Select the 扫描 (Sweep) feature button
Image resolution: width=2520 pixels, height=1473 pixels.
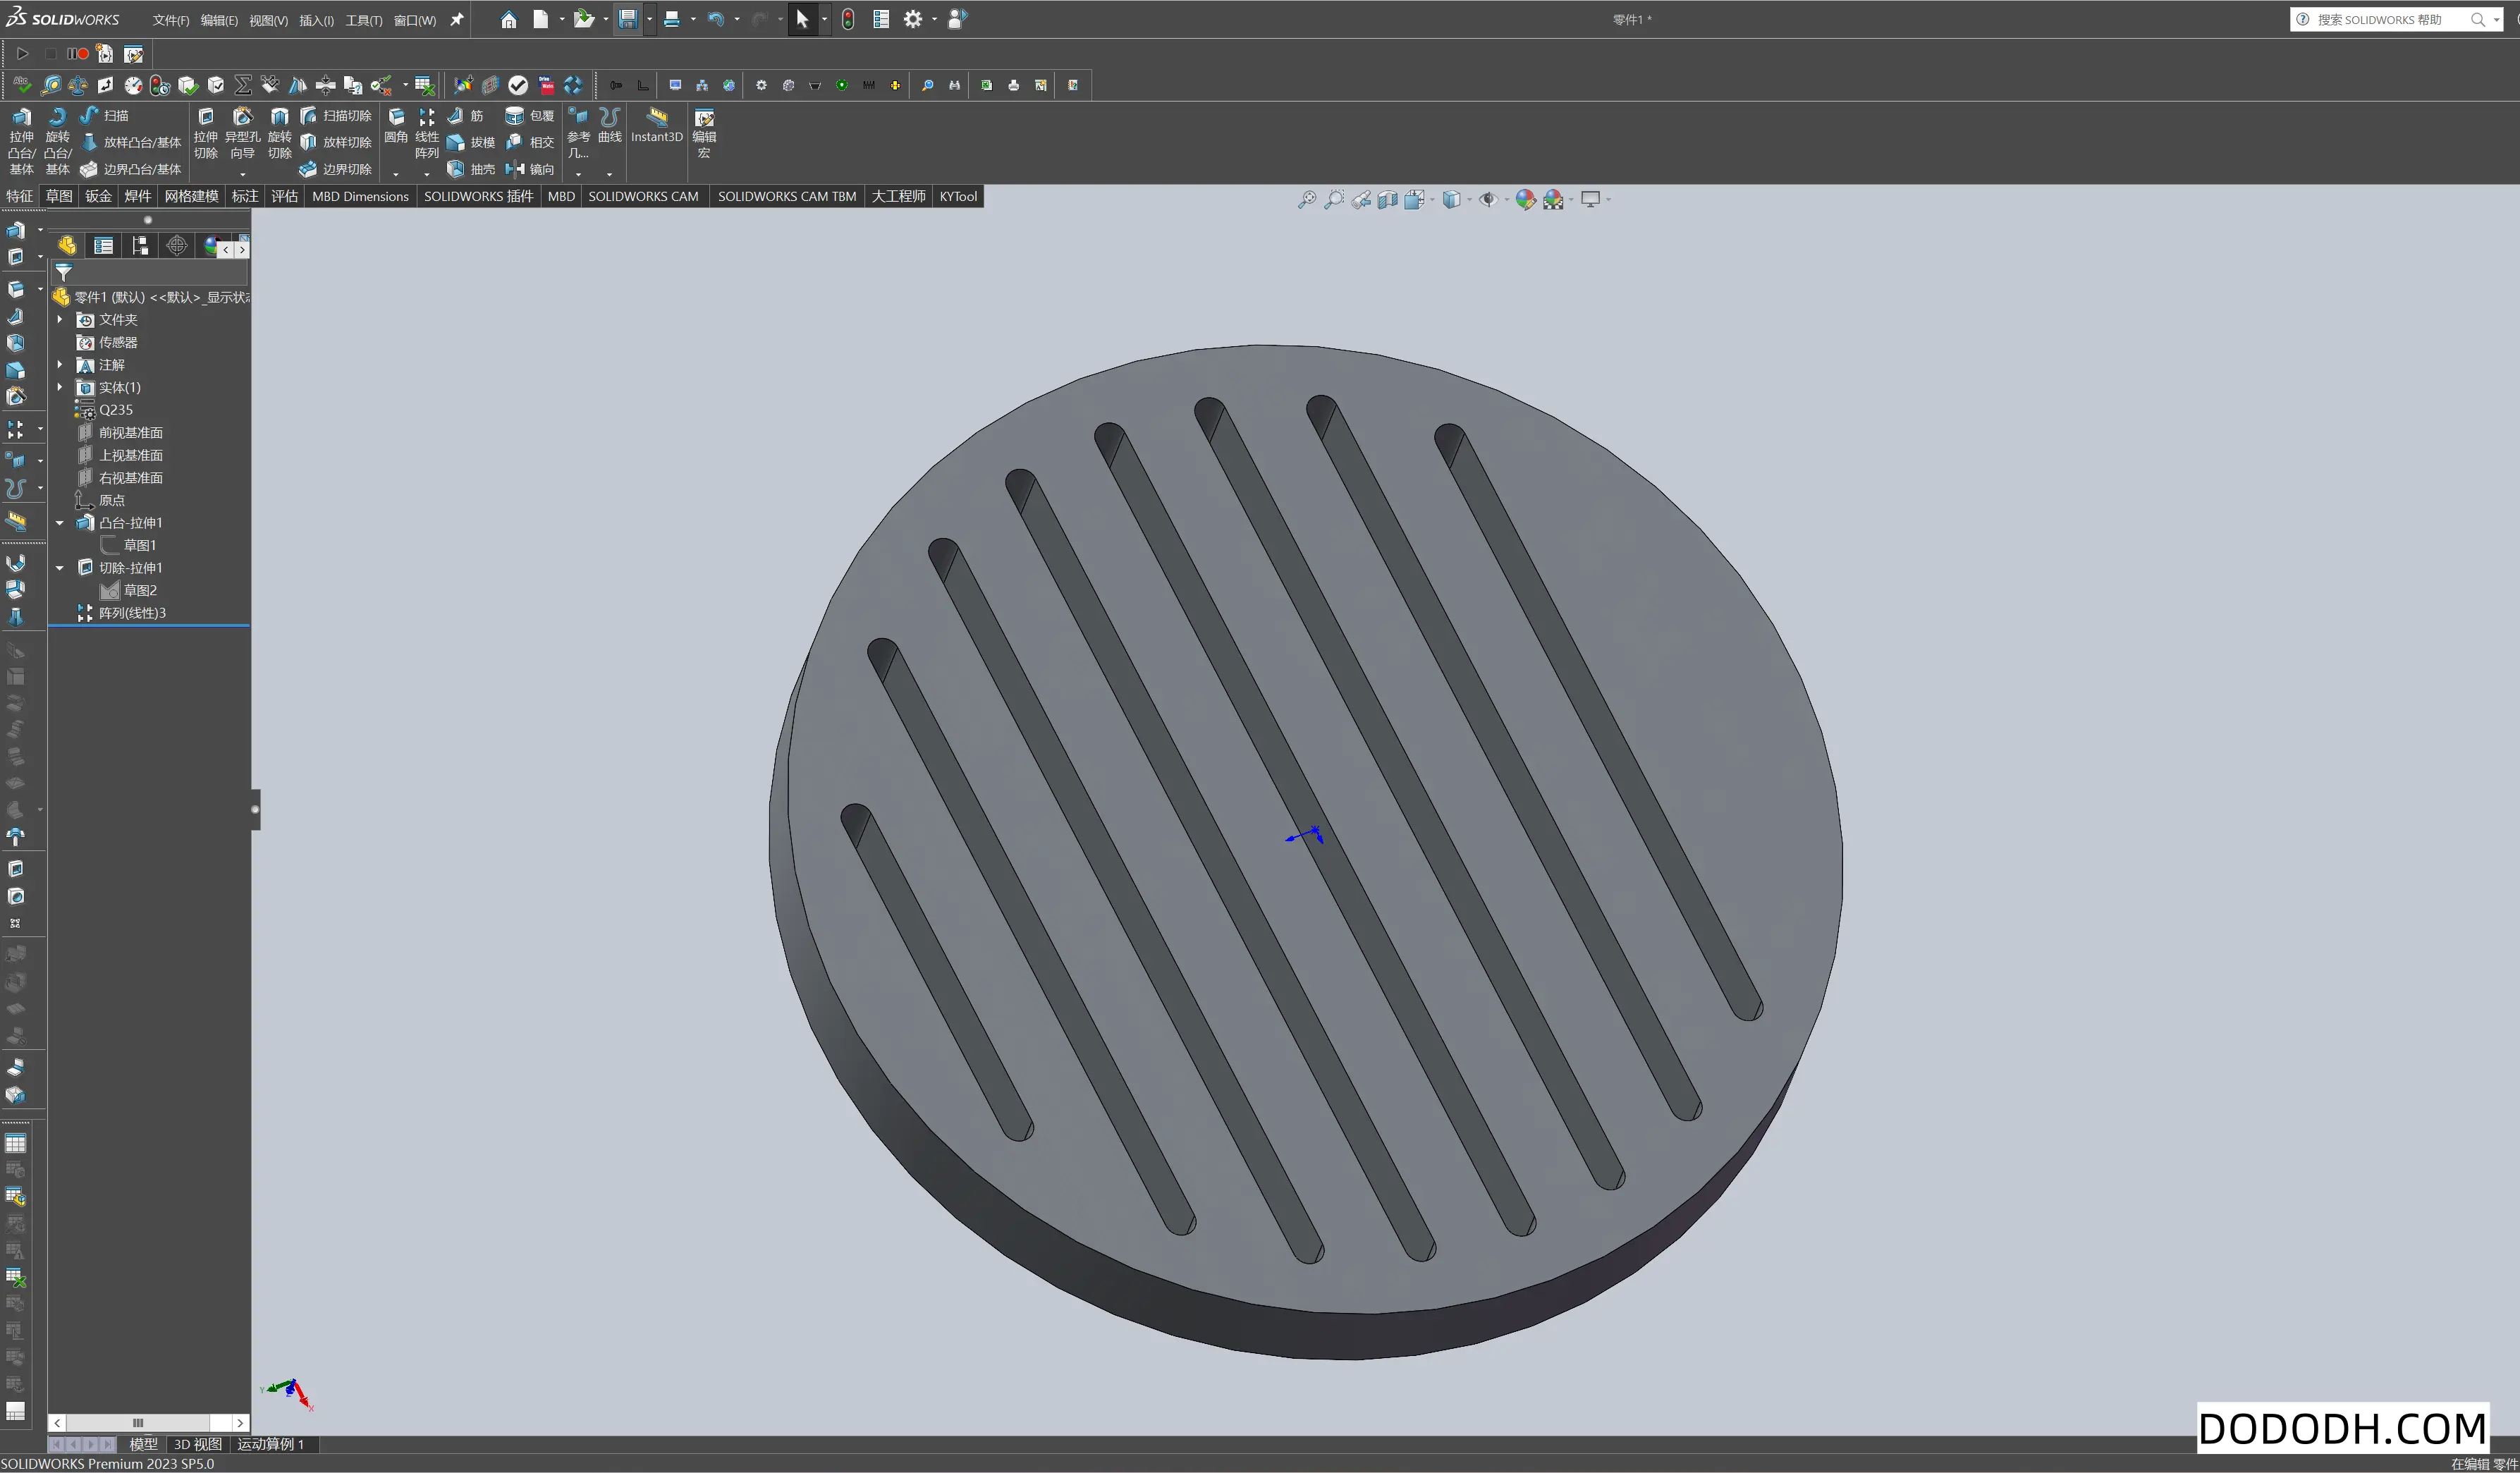tap(105, 115)
